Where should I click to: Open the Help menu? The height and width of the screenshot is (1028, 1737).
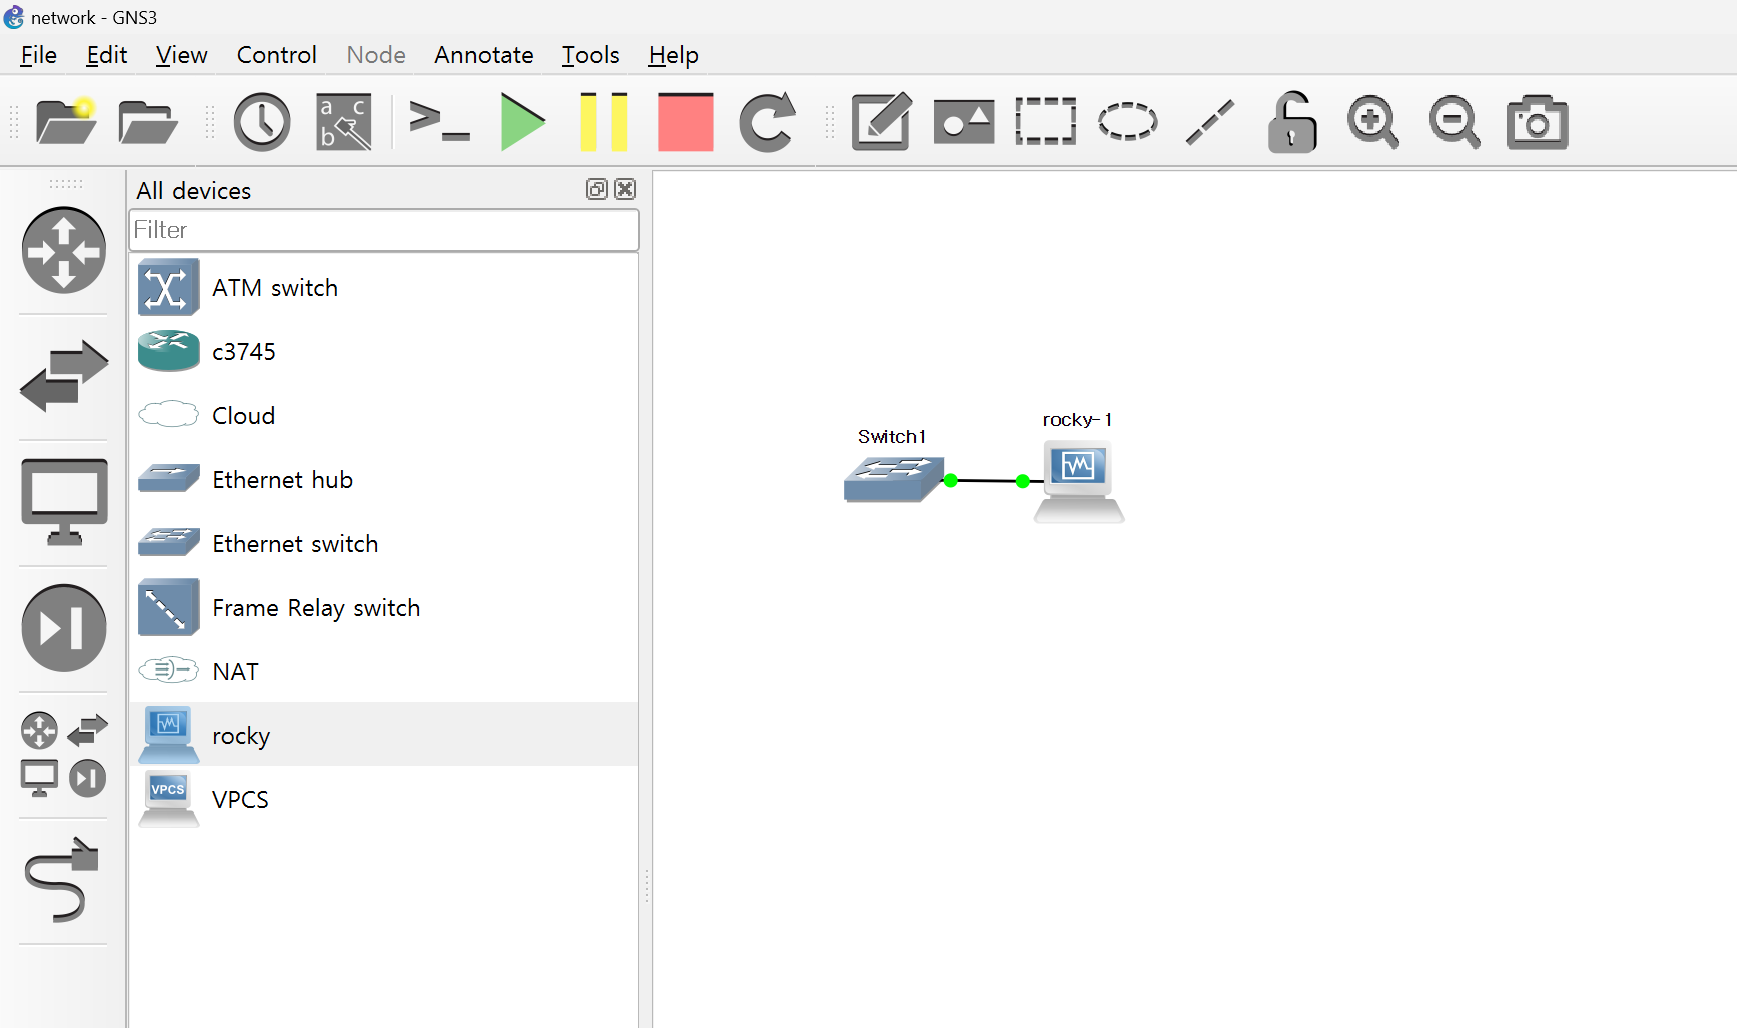pos(673,55)
